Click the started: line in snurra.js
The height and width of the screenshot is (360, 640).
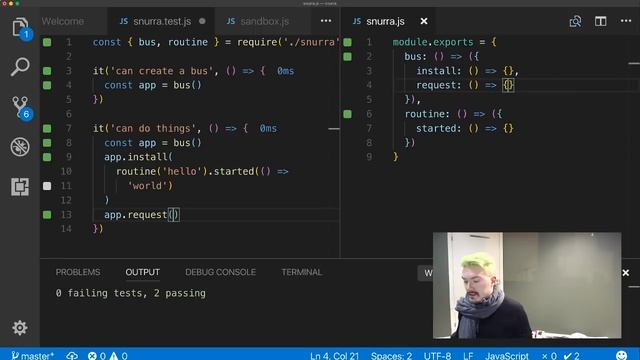[x=464, y=128]
